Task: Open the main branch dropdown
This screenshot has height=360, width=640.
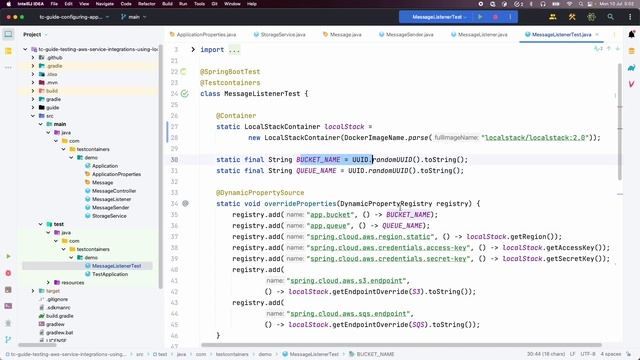Action: (133, 17)
